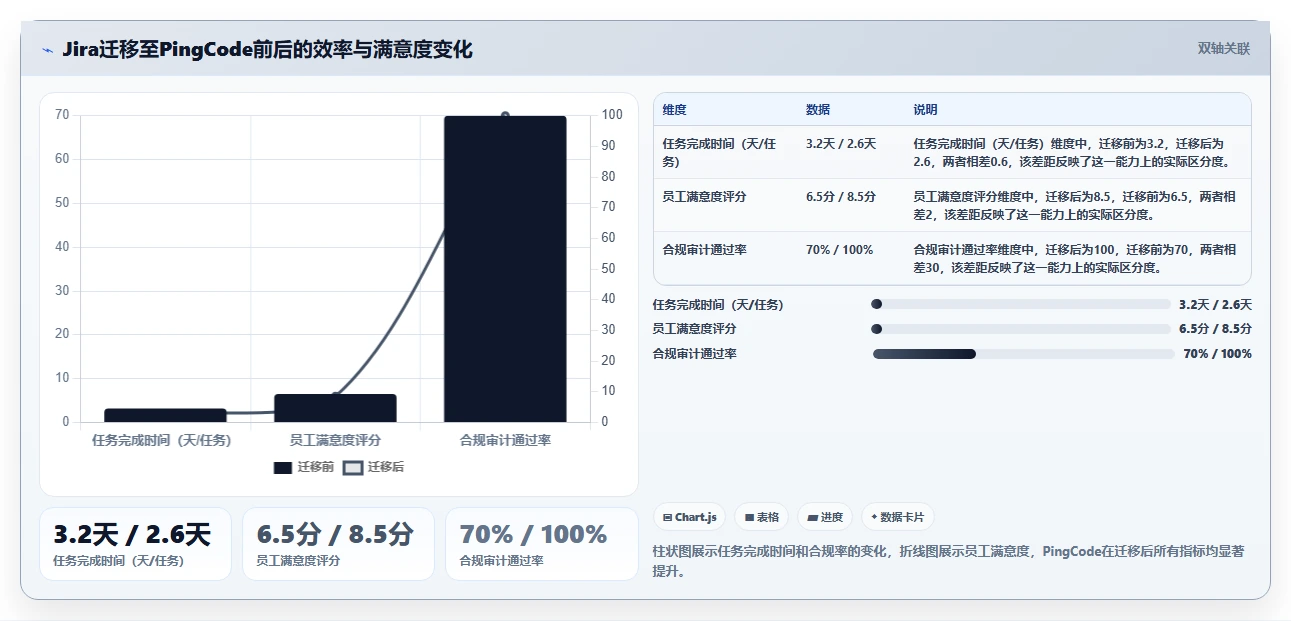Click the 3.2天 / 2.6天 table cell
Screen dimensions: 1291x621
coord(841,144)
